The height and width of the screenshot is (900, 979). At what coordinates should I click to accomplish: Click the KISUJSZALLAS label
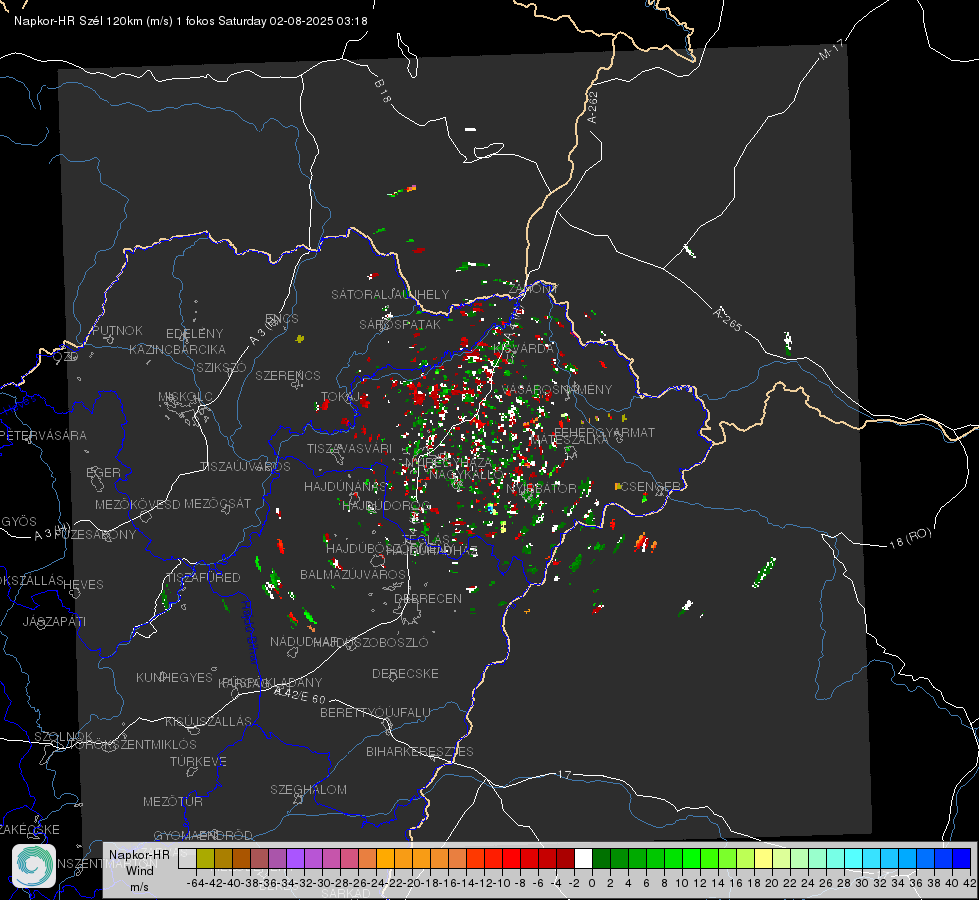click(x=208, y=721)
